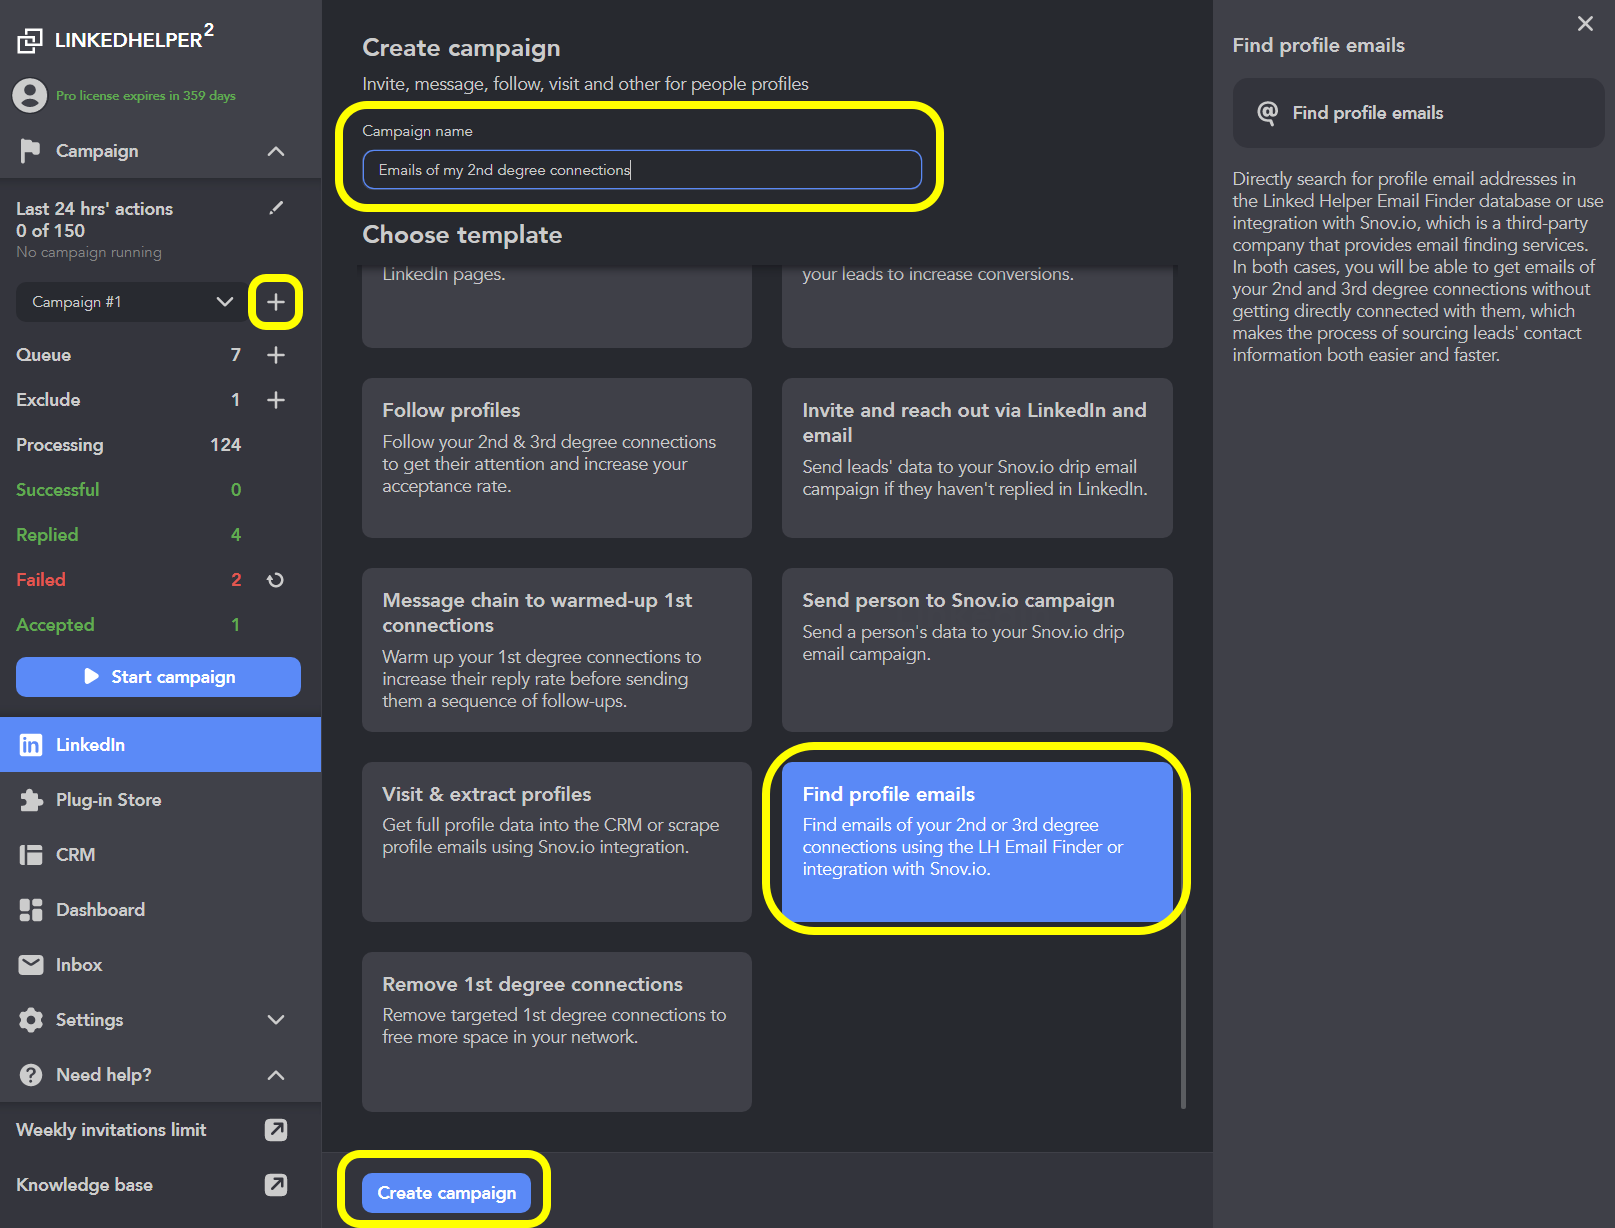Click the Campaign flag icon

click(x=30, y=151)
